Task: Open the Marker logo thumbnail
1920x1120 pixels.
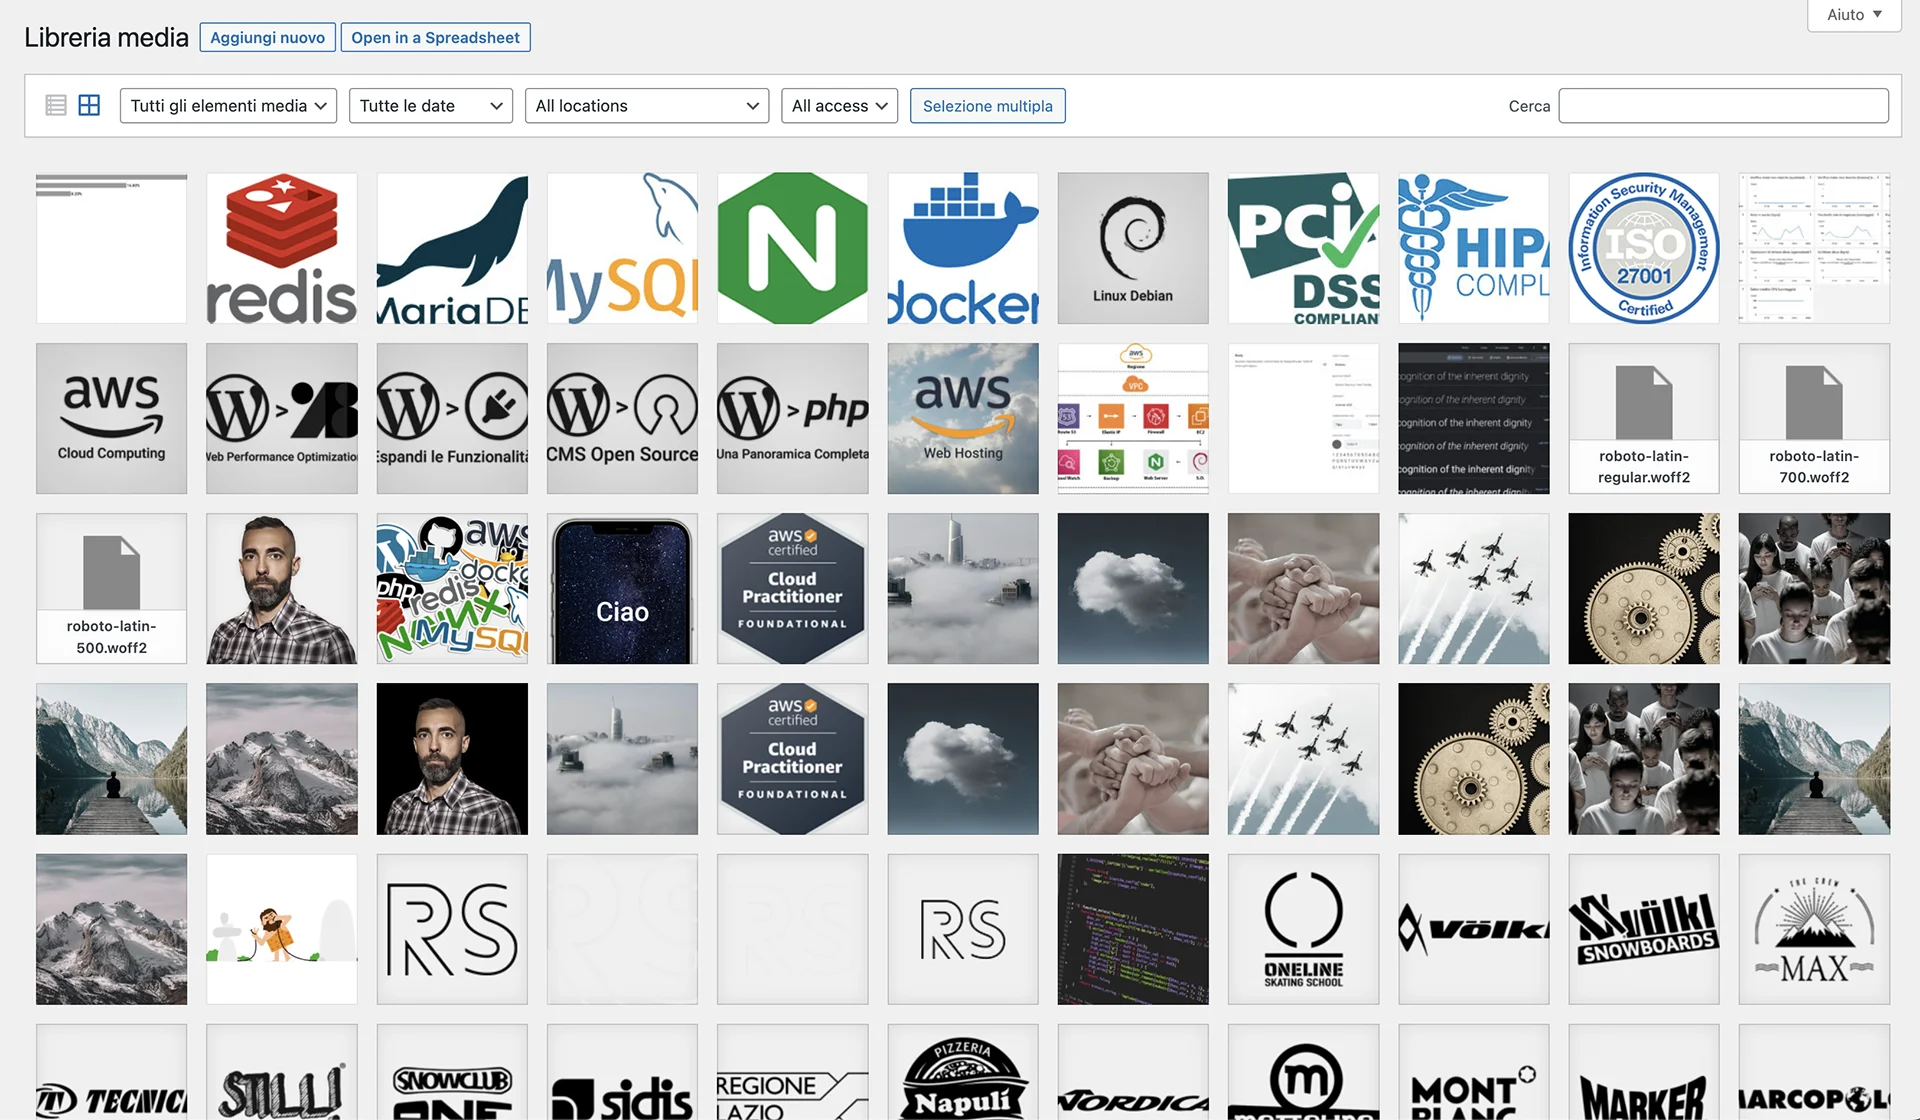Action: click(1644, 1072)
